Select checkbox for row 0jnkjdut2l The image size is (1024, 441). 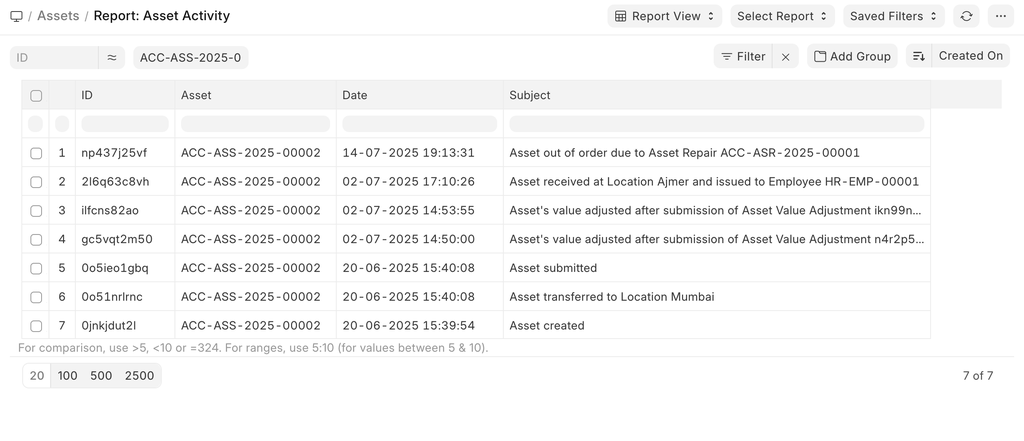point(36,326)
